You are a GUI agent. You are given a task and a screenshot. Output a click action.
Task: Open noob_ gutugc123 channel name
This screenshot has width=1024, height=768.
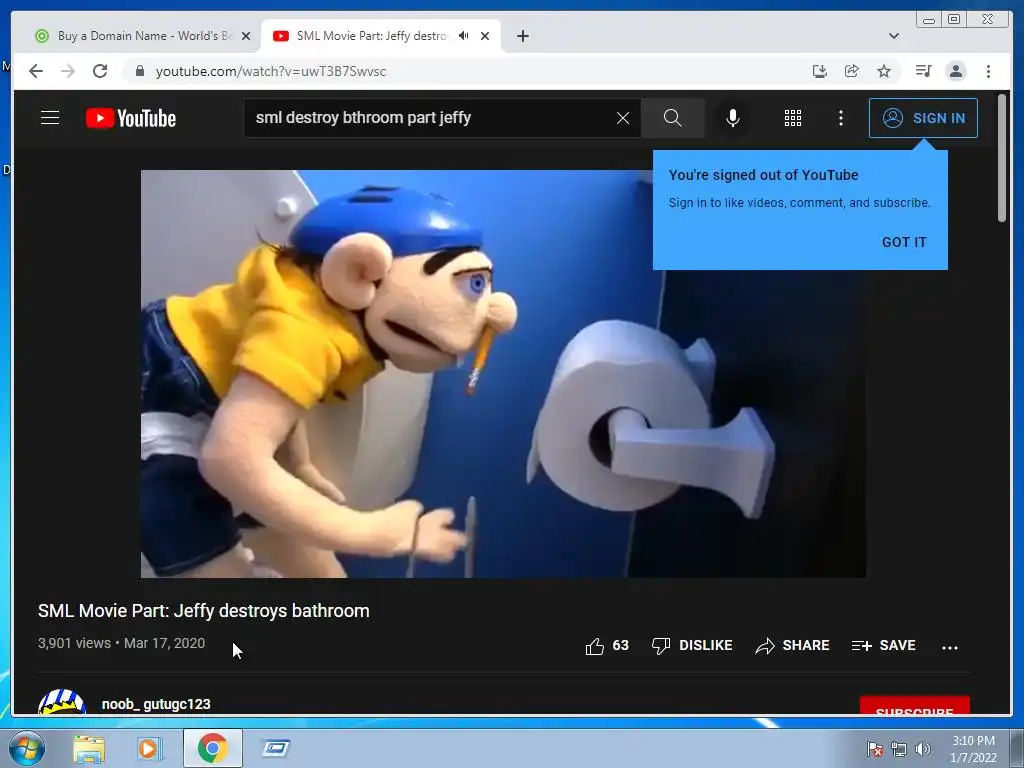pos(156,704)
